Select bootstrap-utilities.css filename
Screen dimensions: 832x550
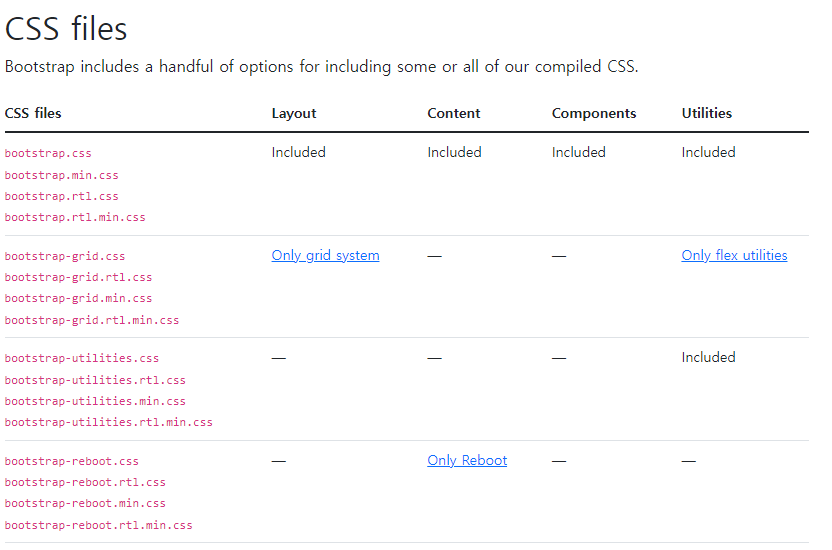82,359
